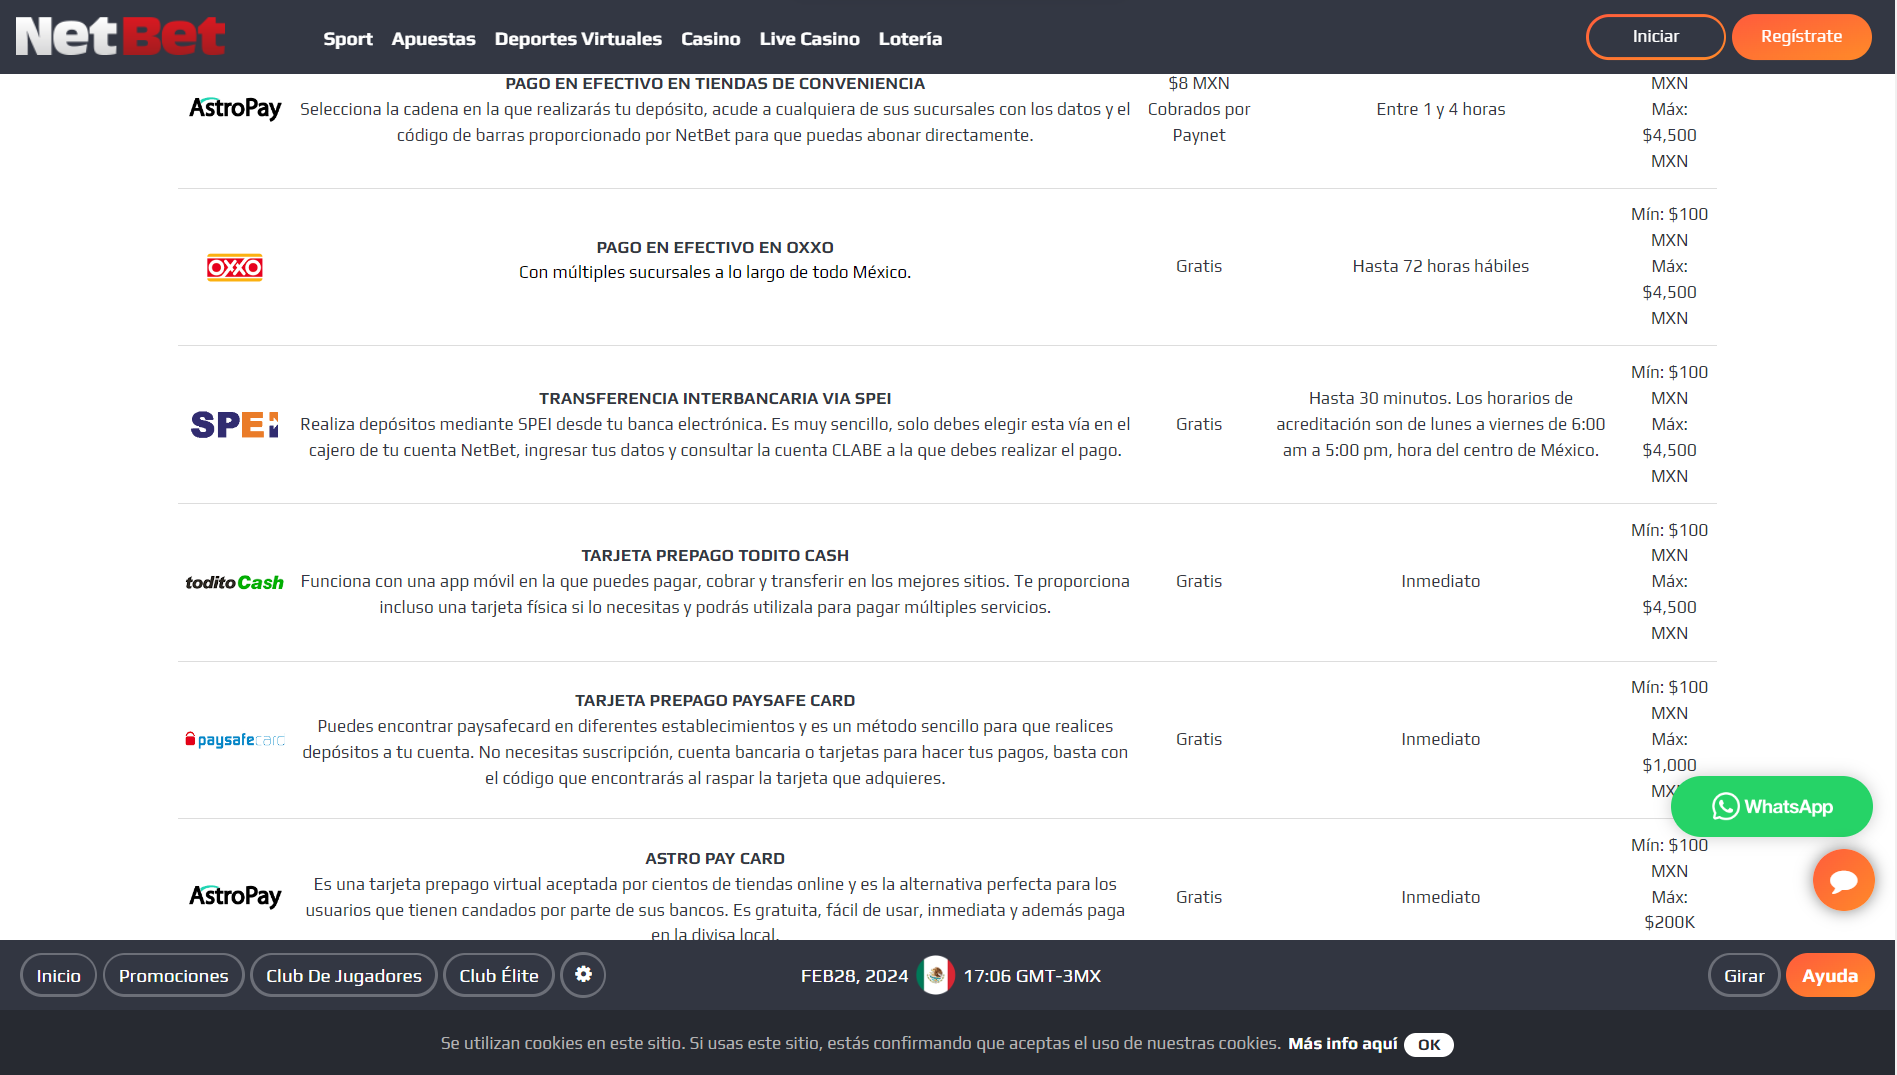
Task: Click the AstroPay logo in convenience store row
Action: [235, 108]
